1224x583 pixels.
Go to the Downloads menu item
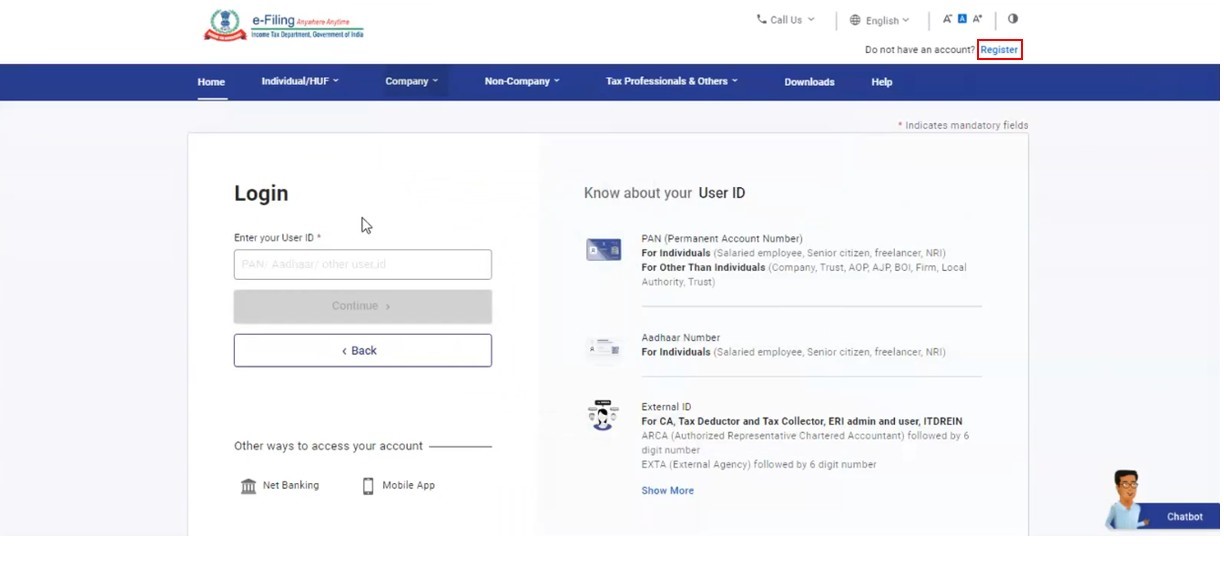tap(809, 82)
